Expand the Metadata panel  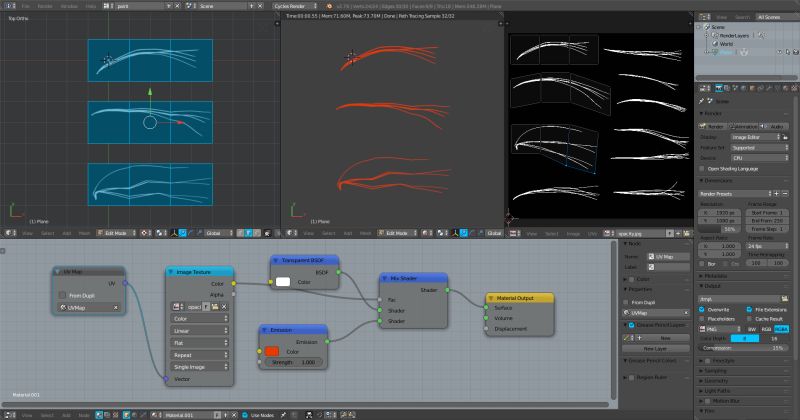[x=714, y=276]
